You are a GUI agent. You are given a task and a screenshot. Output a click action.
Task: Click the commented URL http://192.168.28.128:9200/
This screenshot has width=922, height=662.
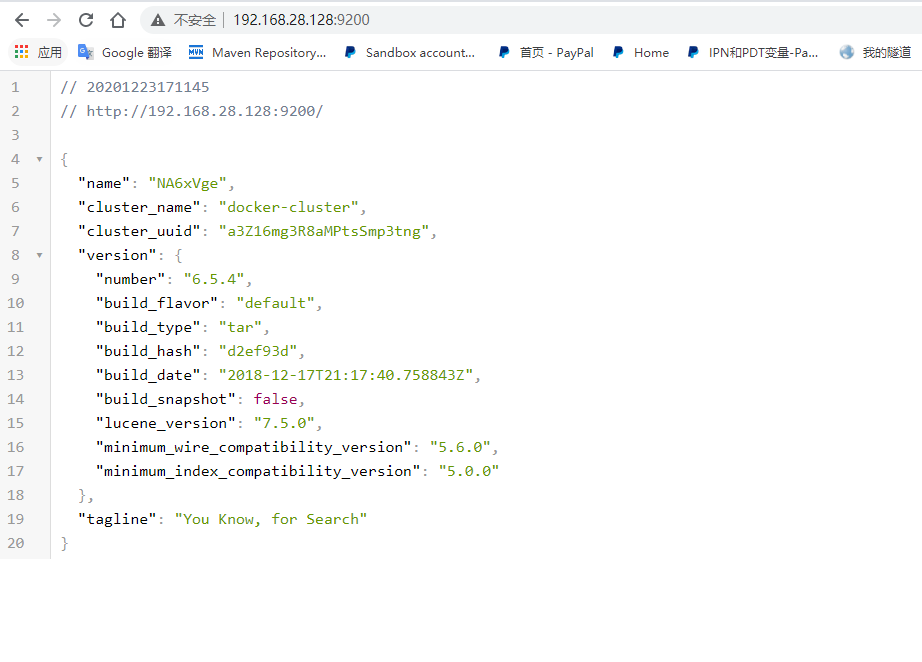click(205, 111)
